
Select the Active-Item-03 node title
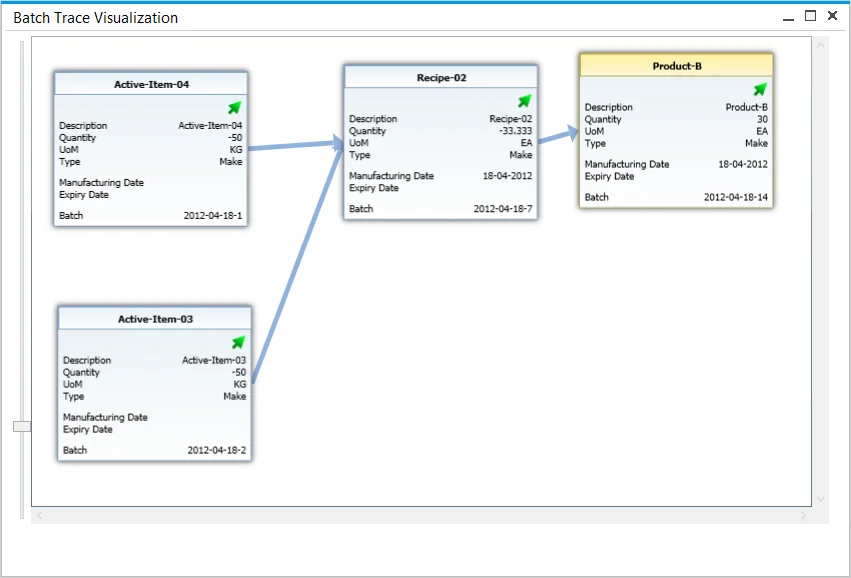155,319
